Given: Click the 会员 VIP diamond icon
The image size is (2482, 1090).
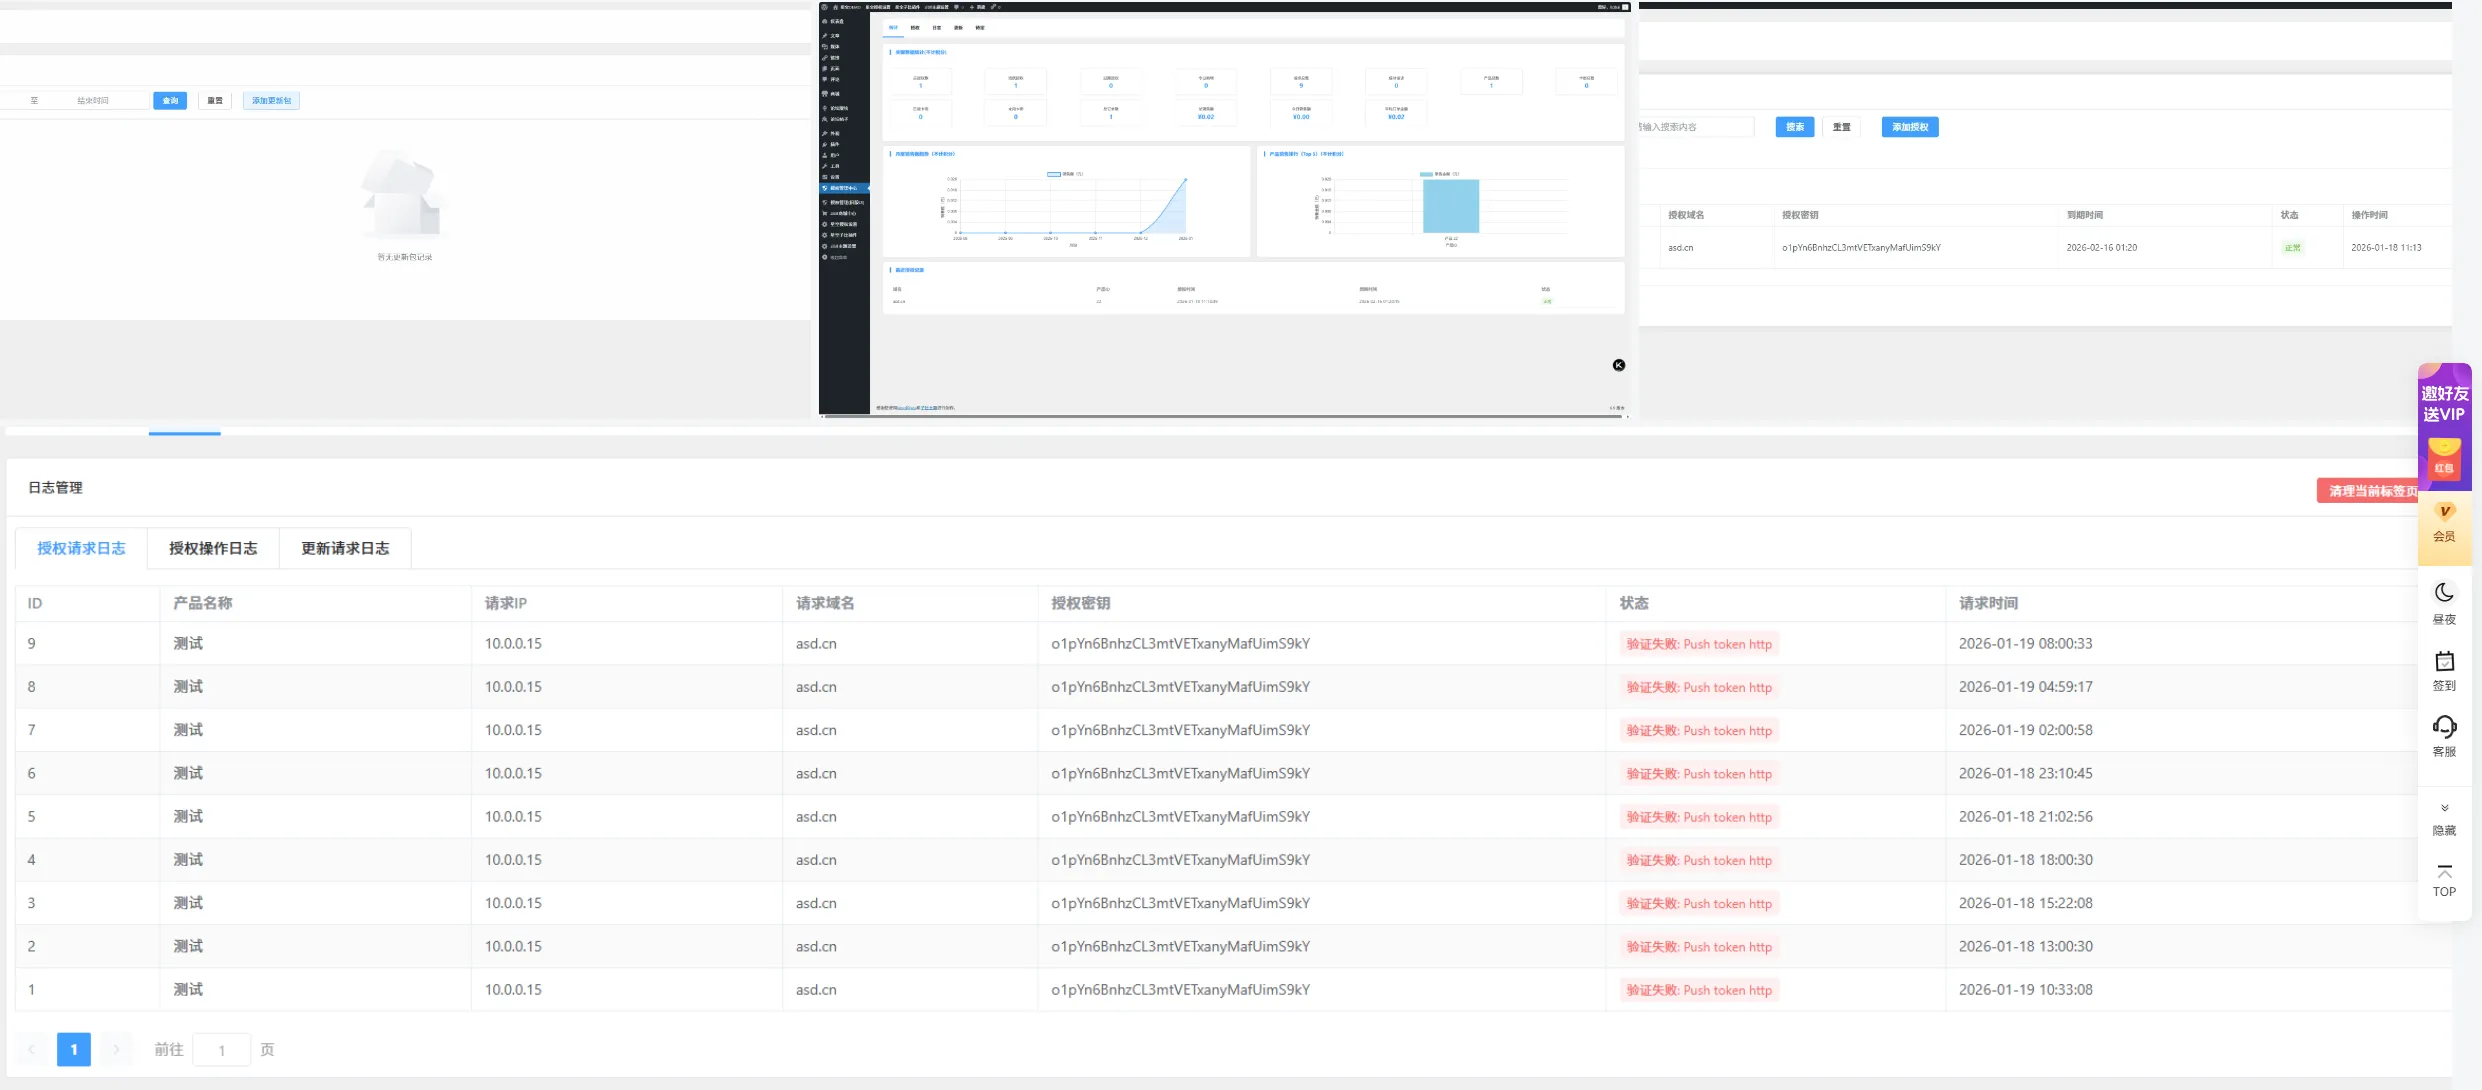Looking at the screenshot, I should coord(2444,514).
